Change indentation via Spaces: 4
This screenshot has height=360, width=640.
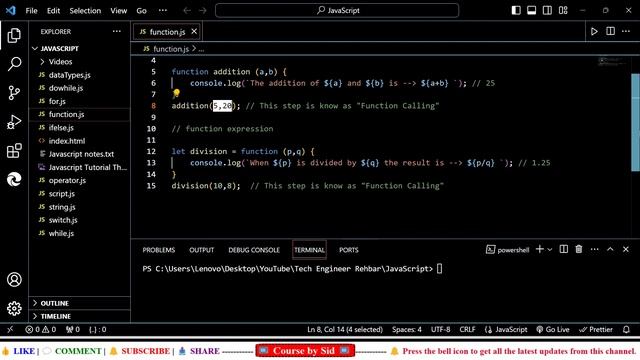(407, 329)
